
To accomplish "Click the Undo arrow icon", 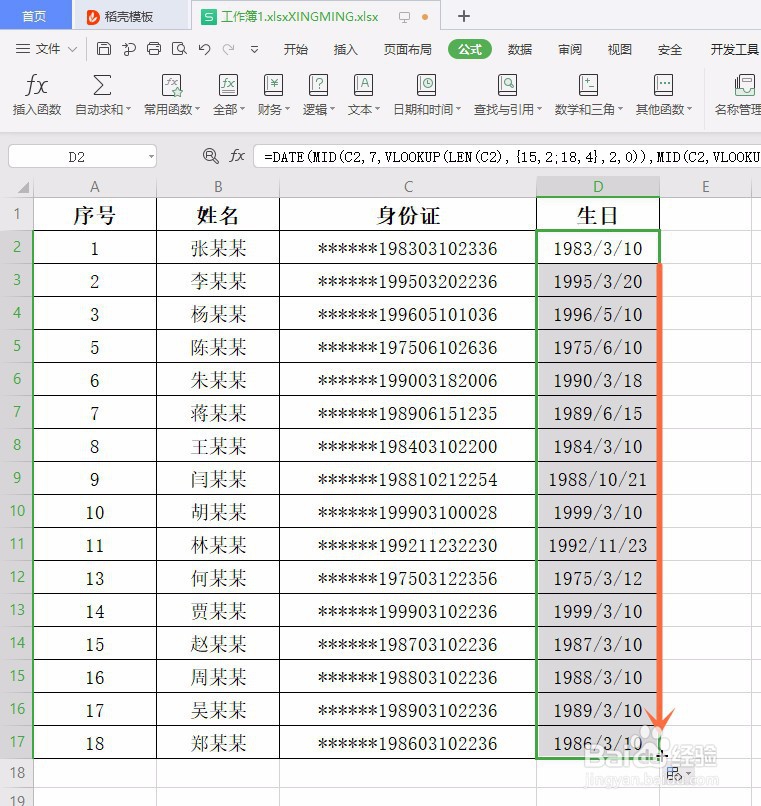I will click(x=205, y=49).
